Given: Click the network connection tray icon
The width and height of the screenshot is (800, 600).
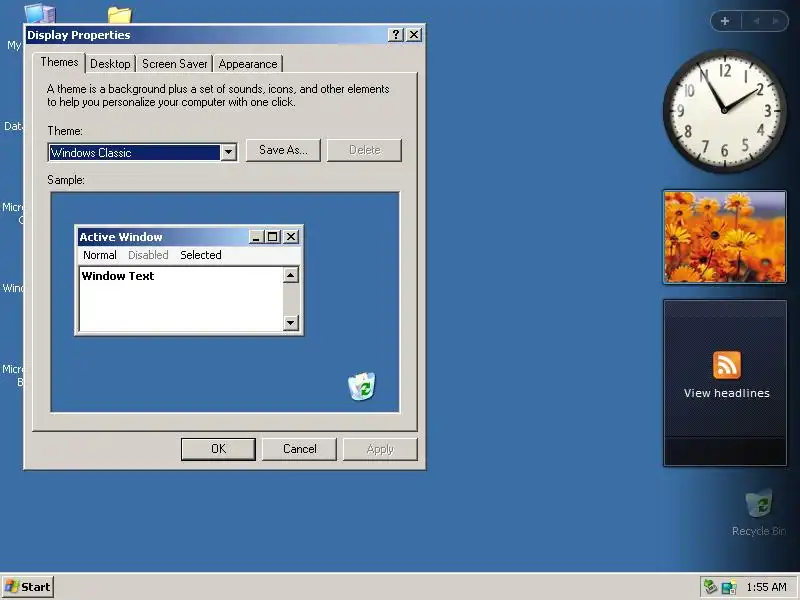Looking at the screenshot, I should tap(729, 587).
